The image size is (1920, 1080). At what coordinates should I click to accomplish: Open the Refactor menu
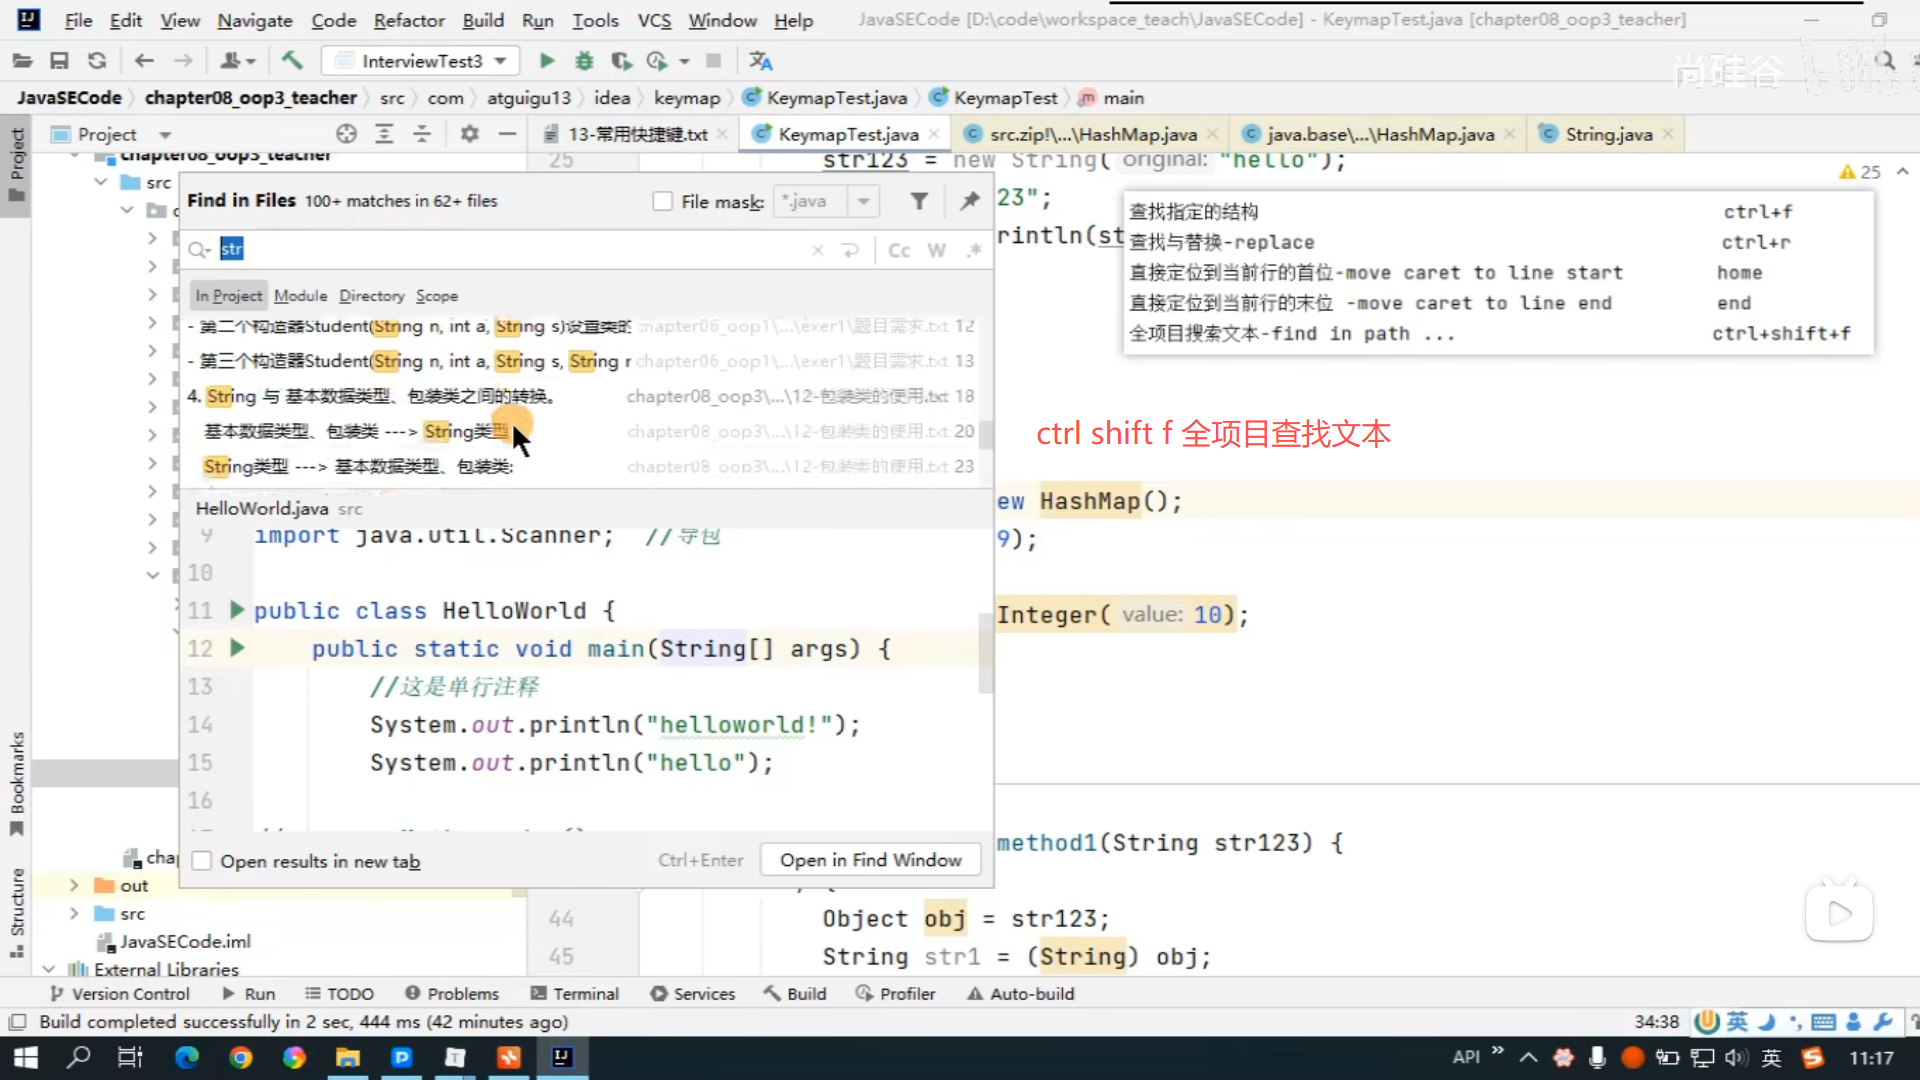408,20
